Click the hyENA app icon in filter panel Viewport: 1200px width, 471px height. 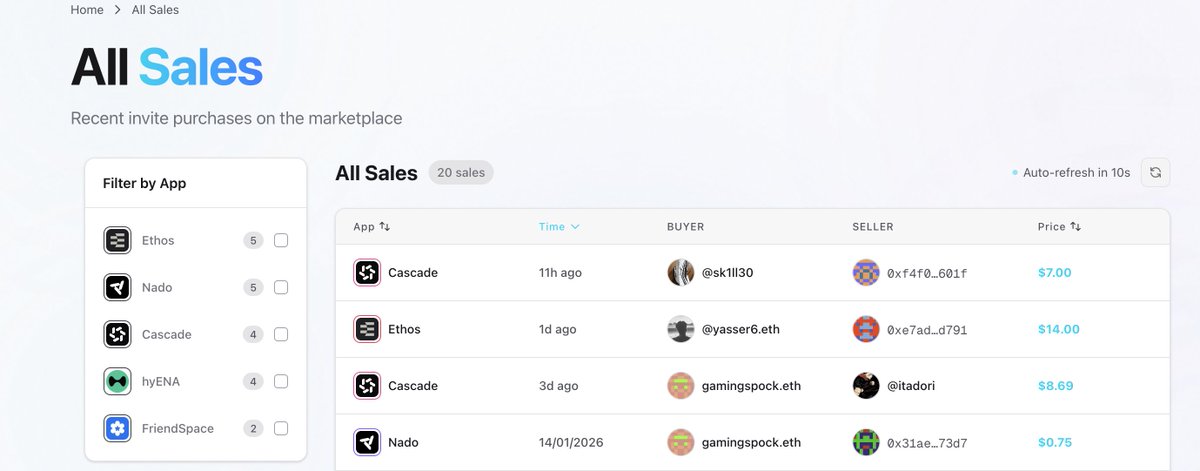click(x=118, y=381)
